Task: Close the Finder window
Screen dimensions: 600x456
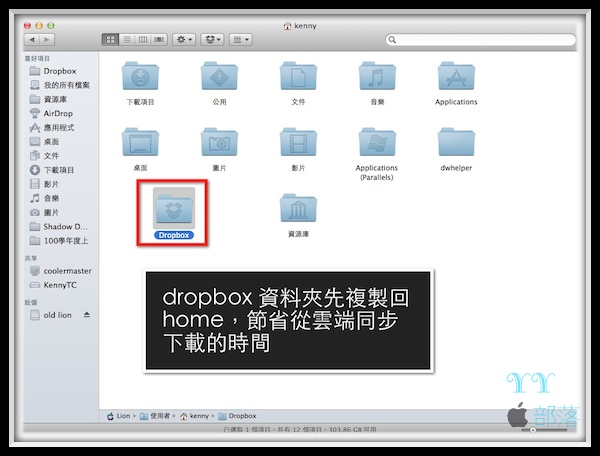Action: pos(27,26)
